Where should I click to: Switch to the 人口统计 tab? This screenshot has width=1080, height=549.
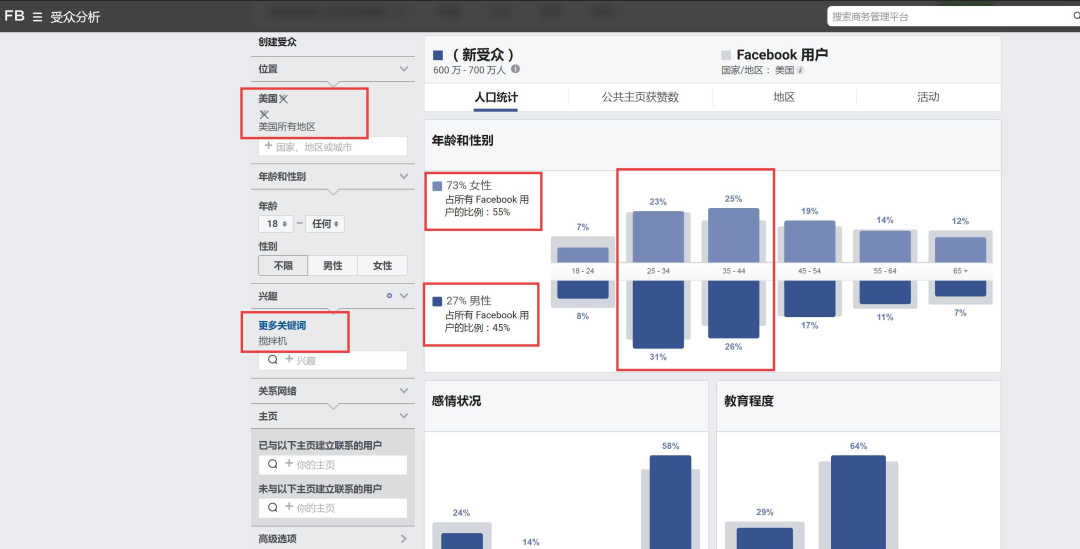tap(496, 97)
